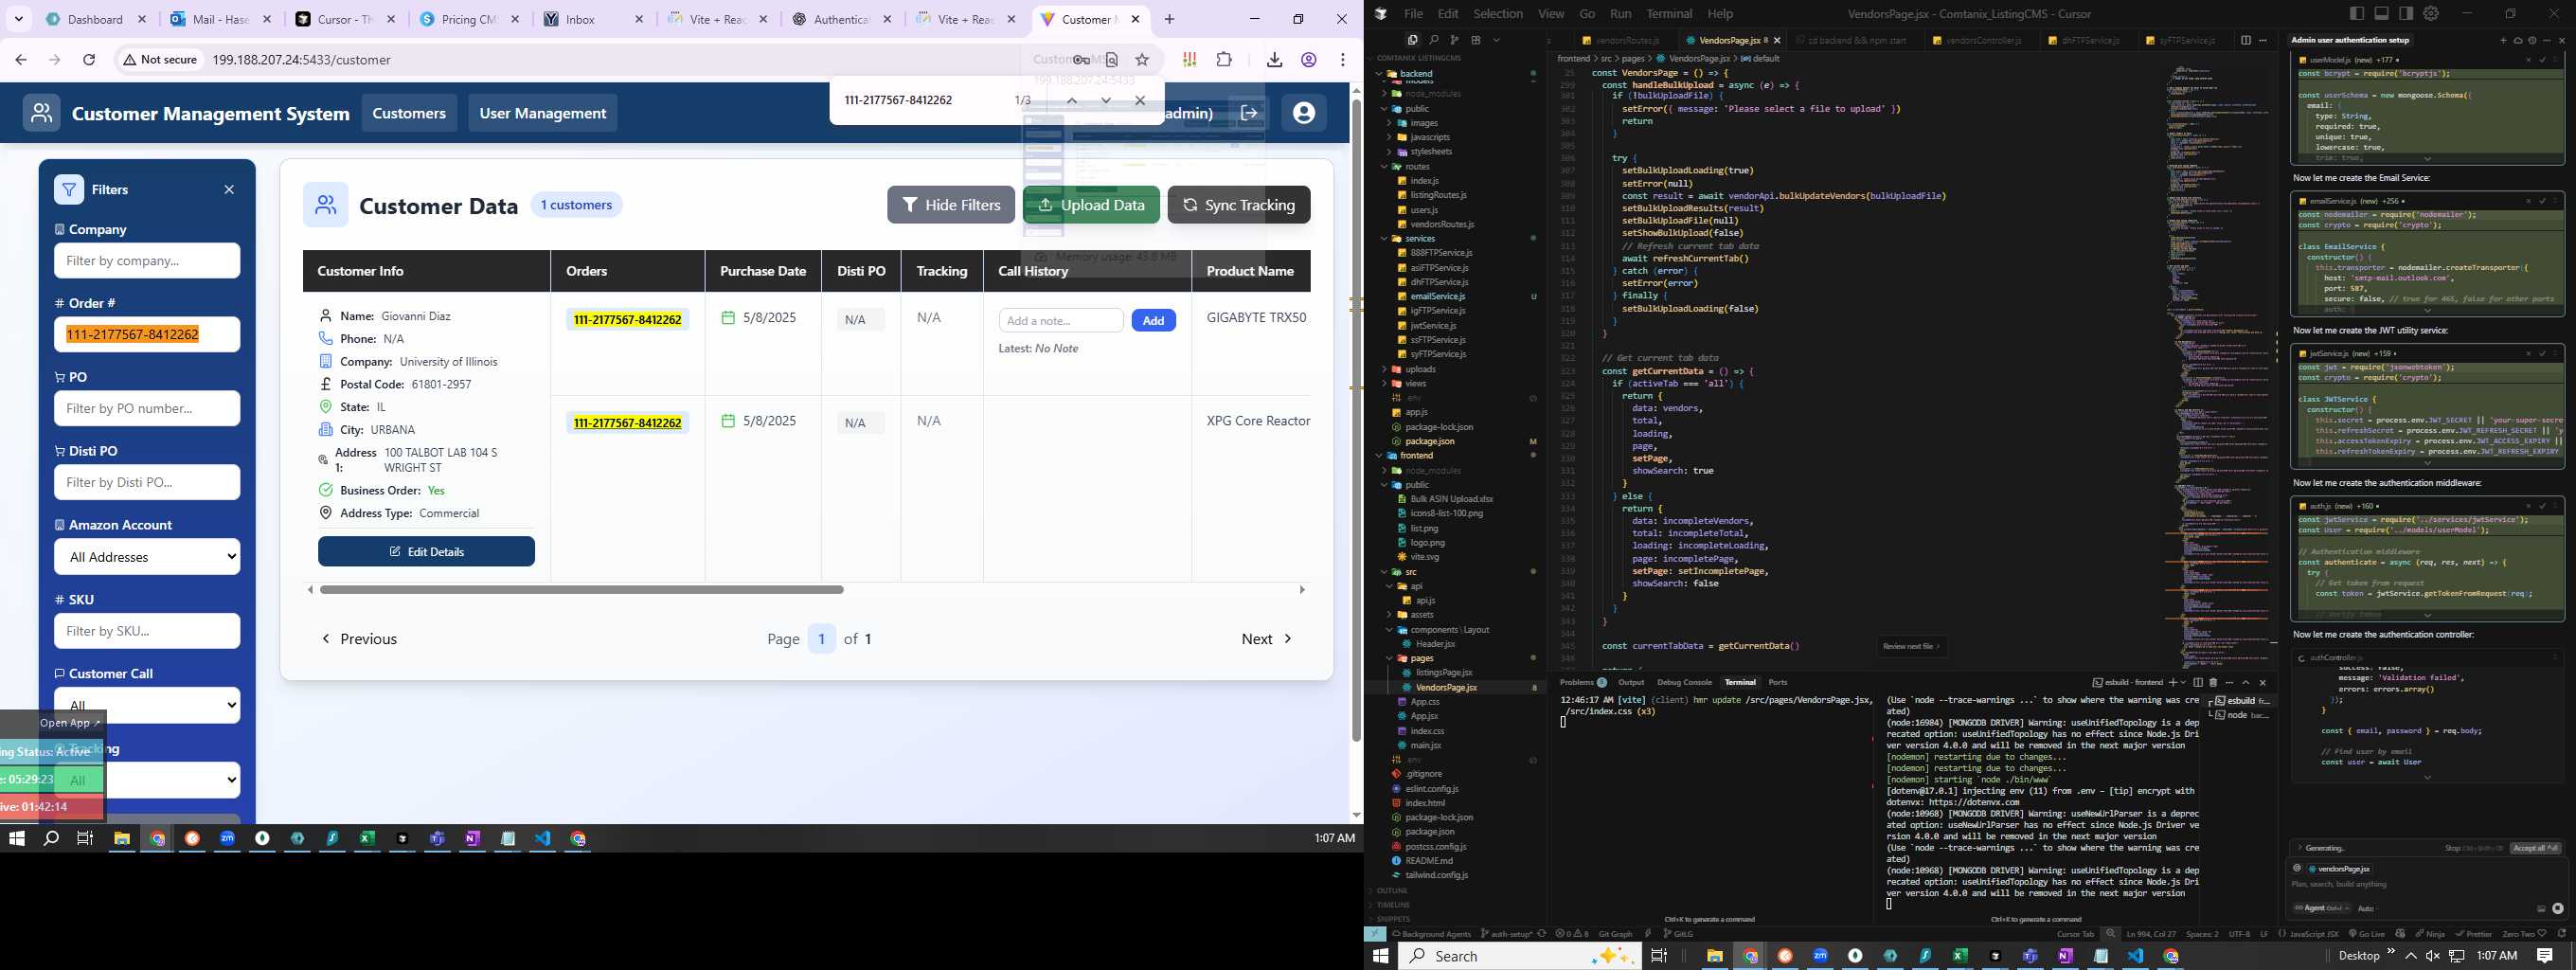The height and width of the screenshot is (970, 2576).
Task: Open File Explorer in the left taskbar
Action: [x=121, y=838]
